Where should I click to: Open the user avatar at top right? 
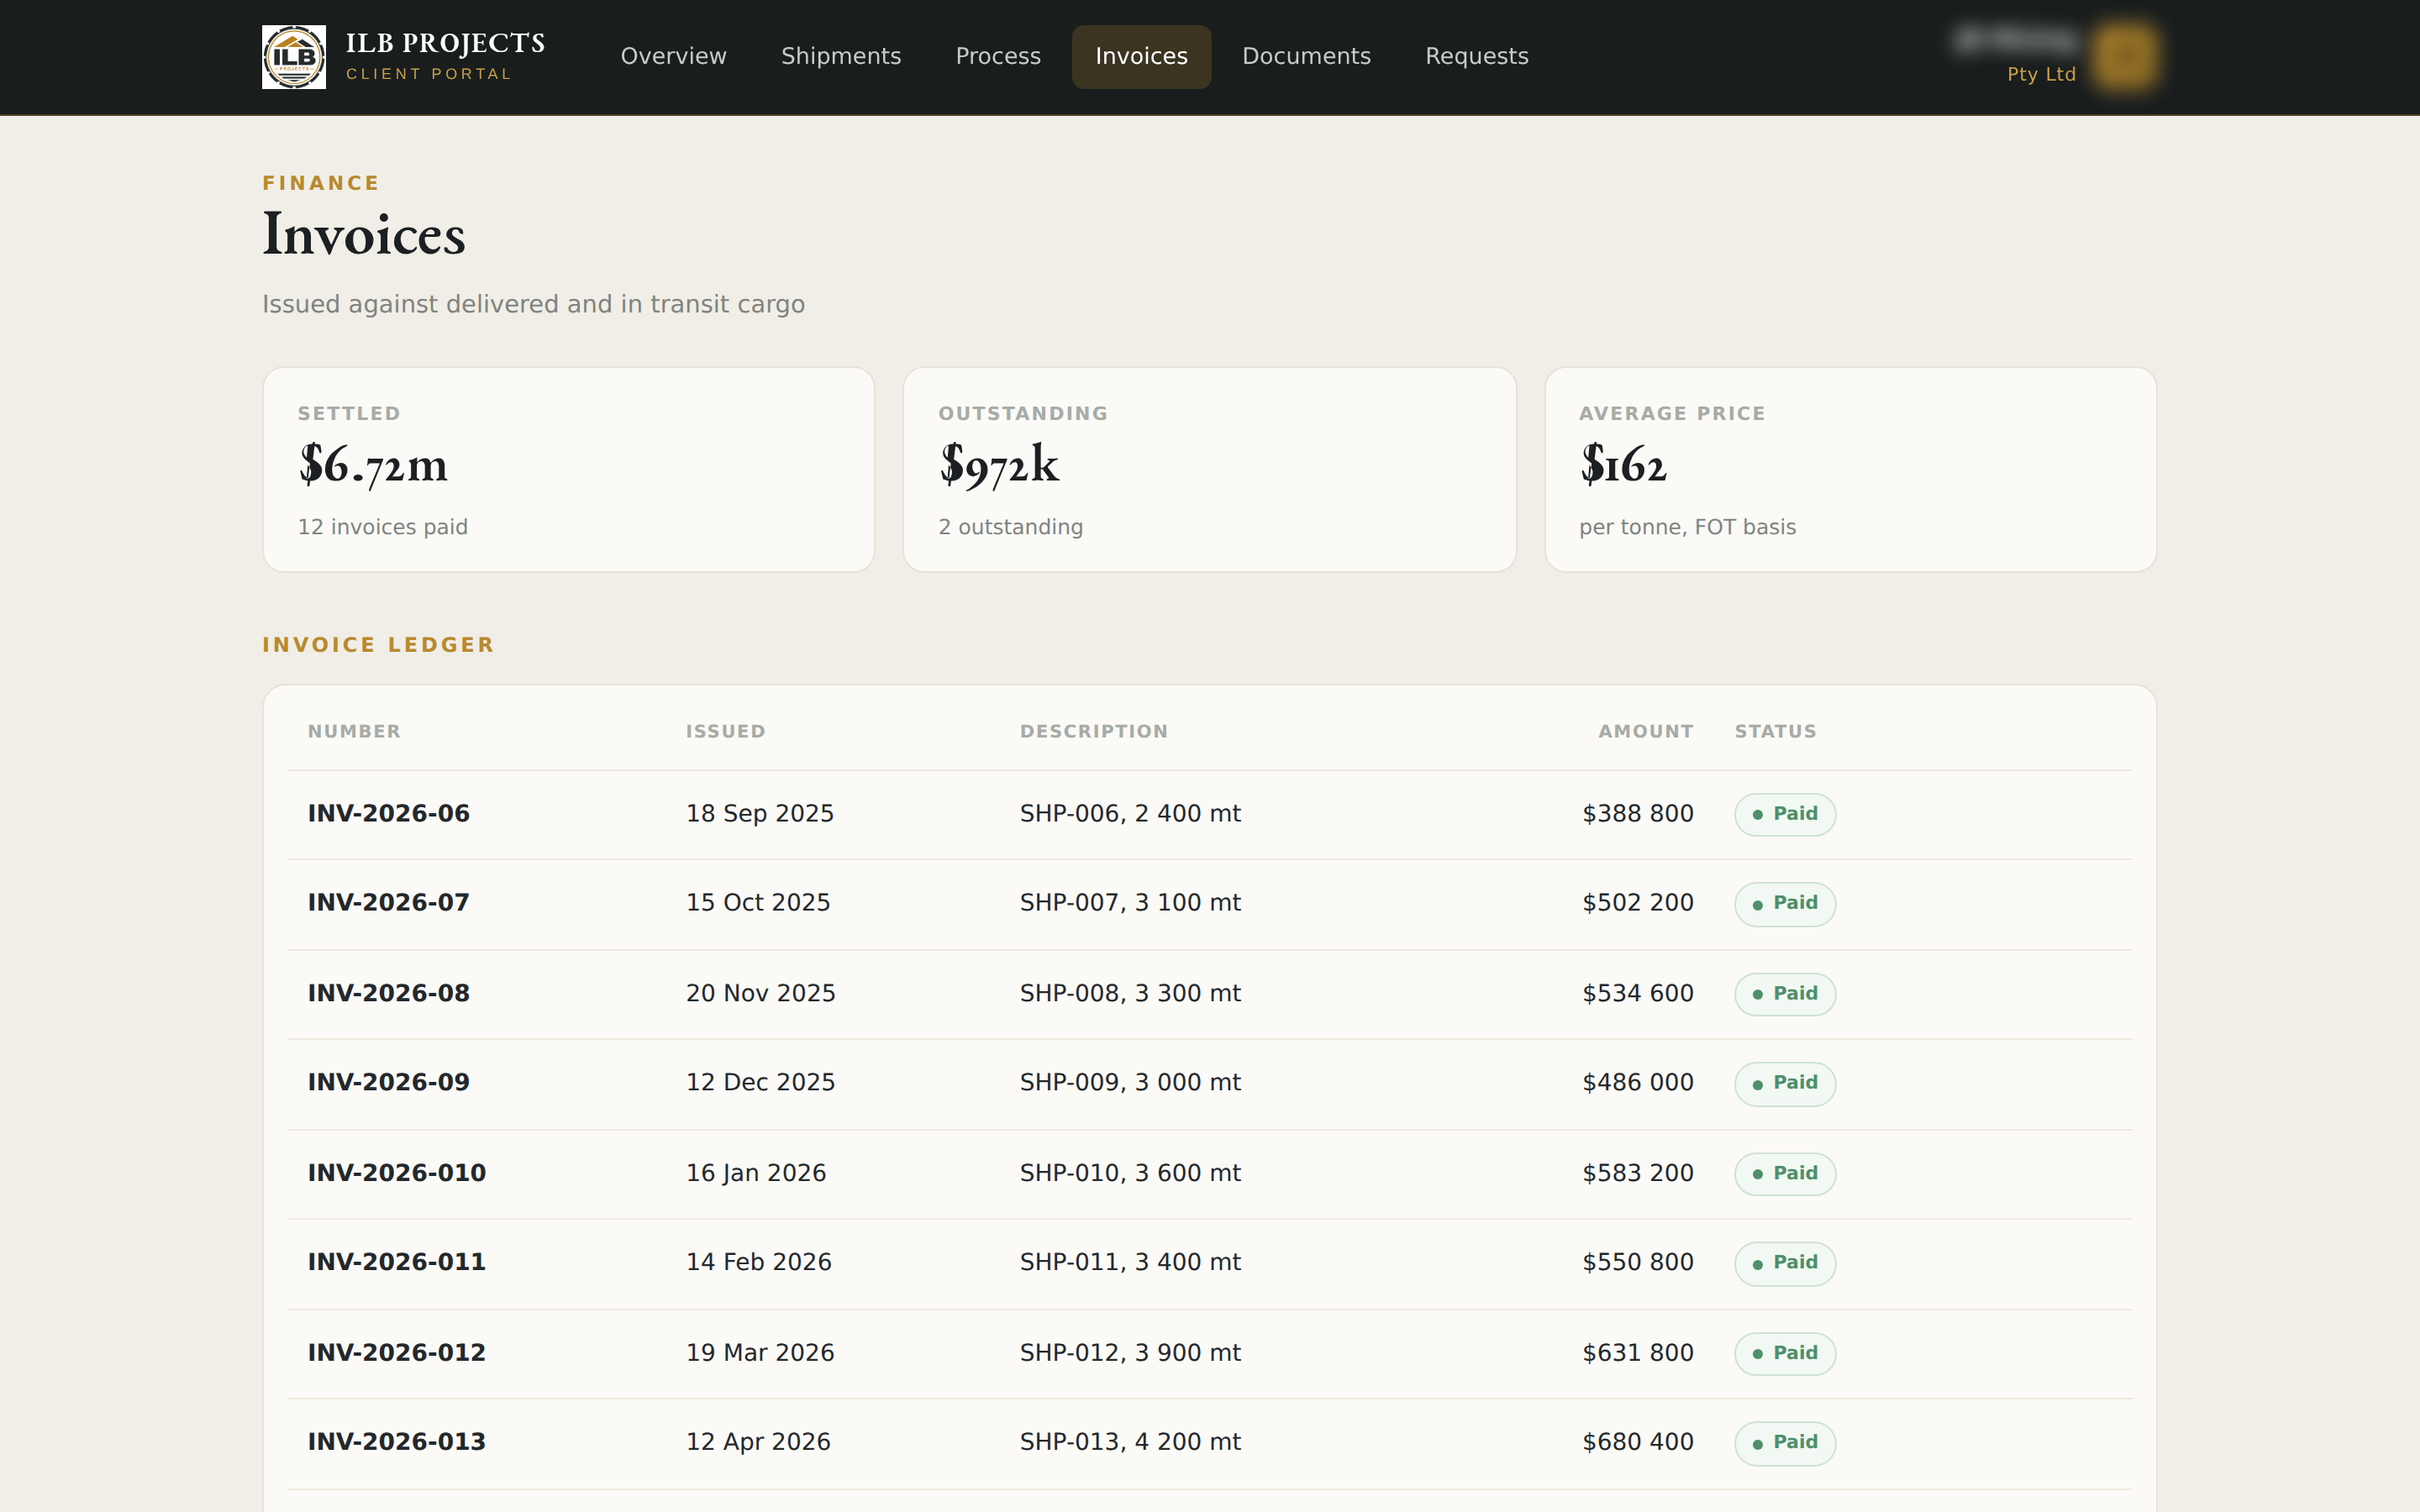coord(2126,56)
